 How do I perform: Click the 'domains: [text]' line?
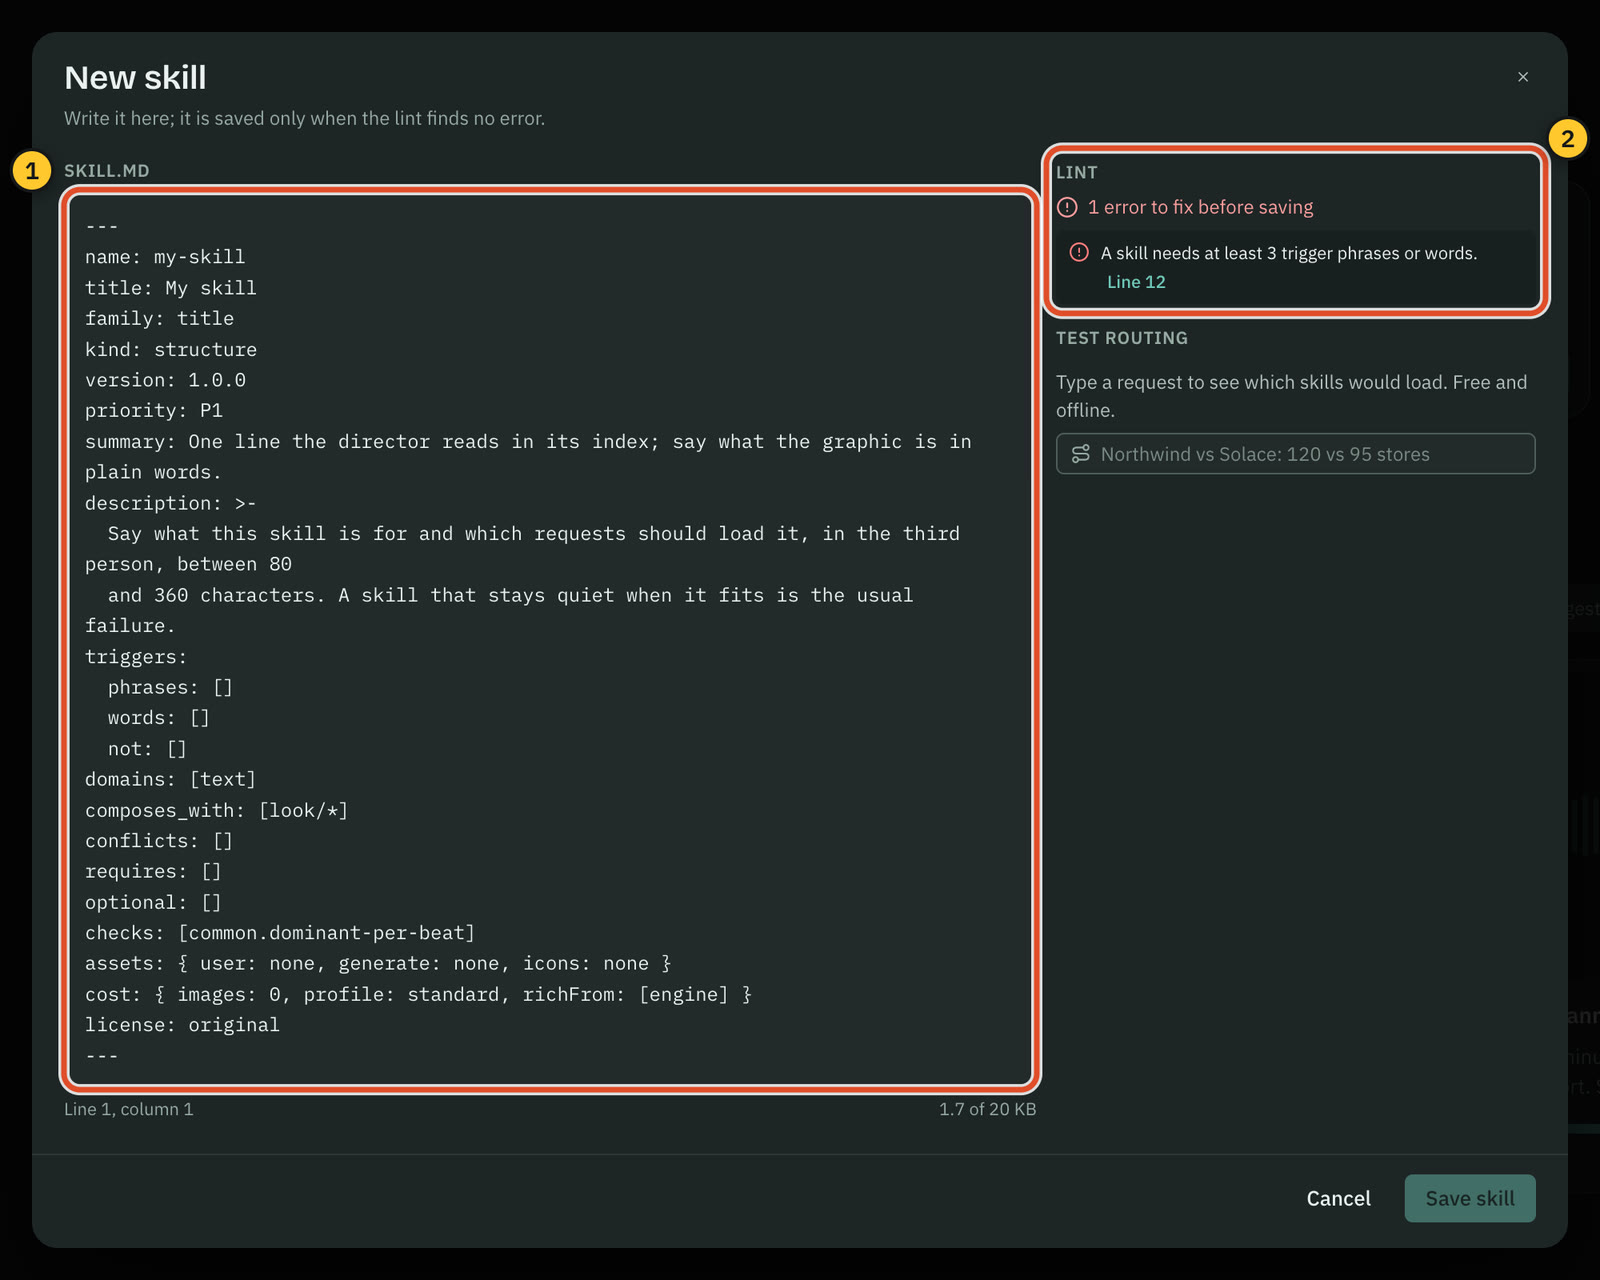[x=171, y=779]
